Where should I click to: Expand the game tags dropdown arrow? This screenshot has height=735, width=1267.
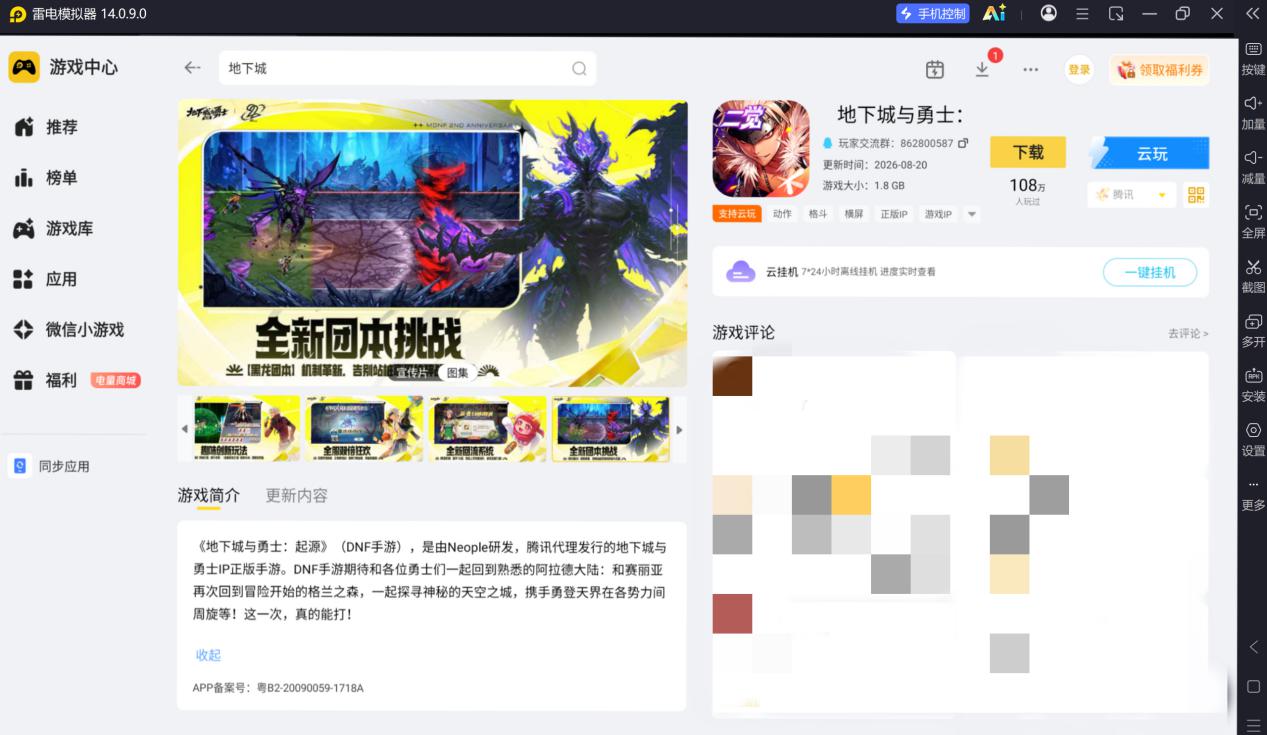[972, 214]
